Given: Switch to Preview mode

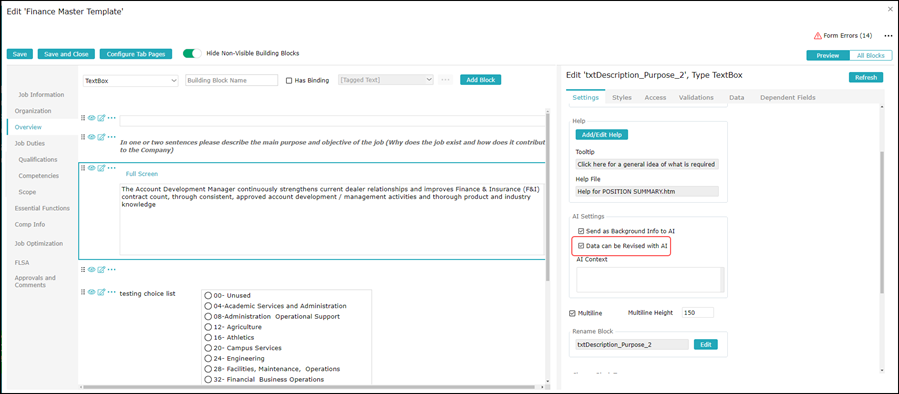Looking at the screenshot, I should click(x=828, y=56).
